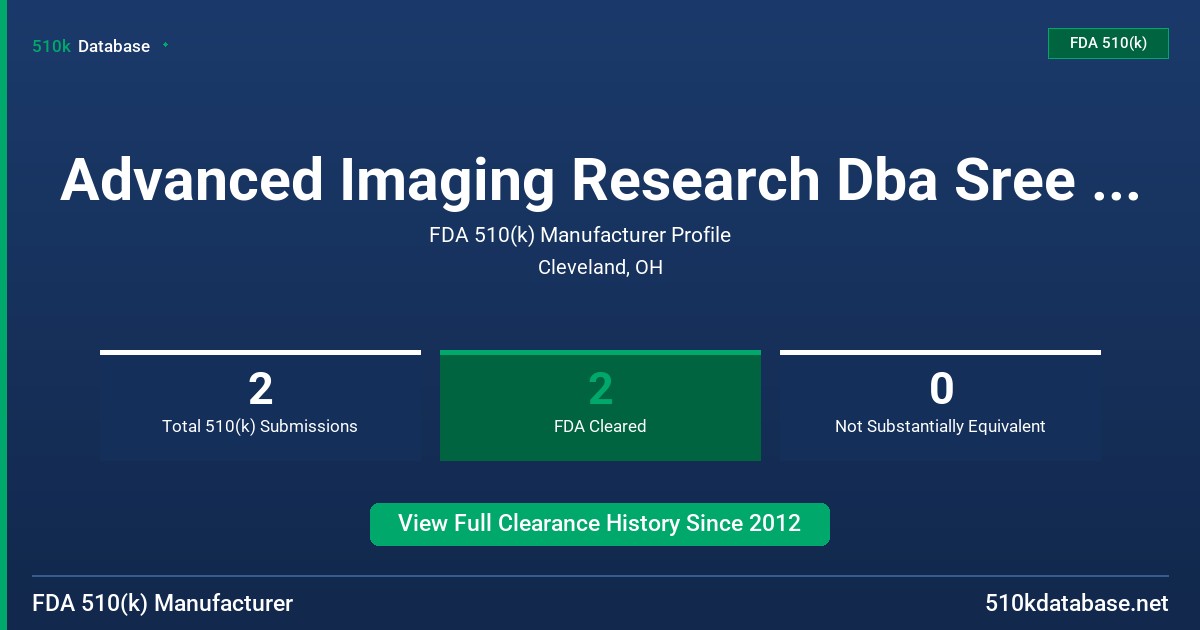Open the 510k Database logo link
Viewport: 1200px width, 630px height.
[91, 46]
